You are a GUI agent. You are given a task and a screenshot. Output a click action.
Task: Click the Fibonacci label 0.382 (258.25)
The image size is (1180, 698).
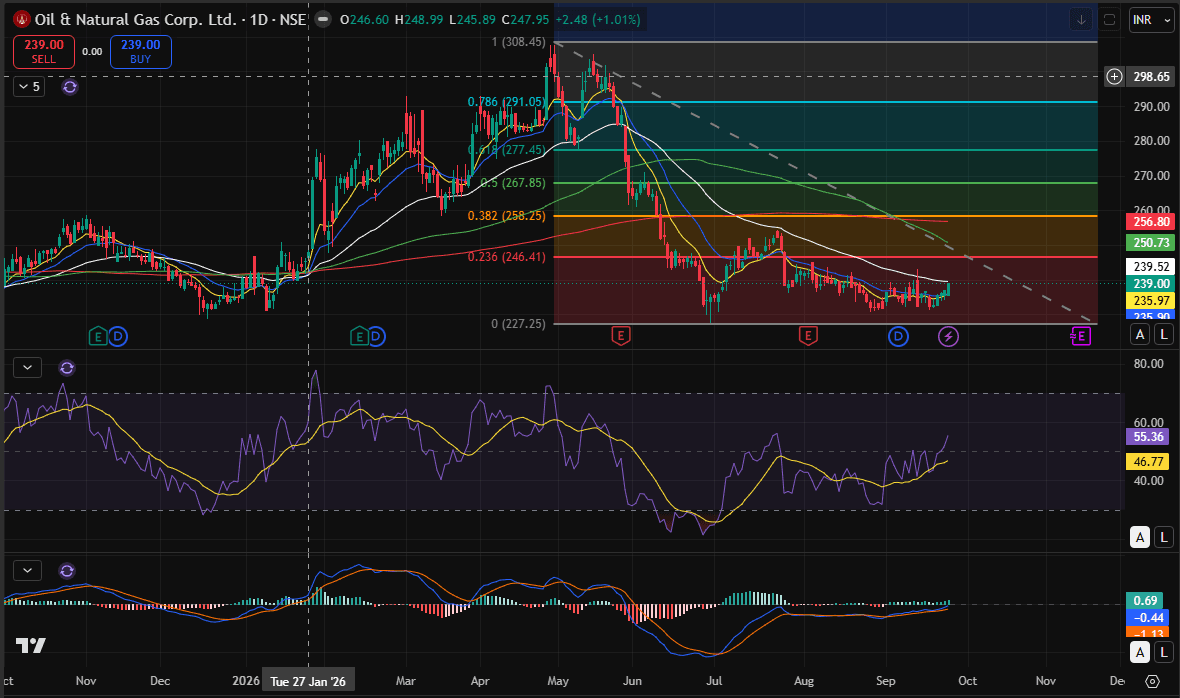pos(506,216)
